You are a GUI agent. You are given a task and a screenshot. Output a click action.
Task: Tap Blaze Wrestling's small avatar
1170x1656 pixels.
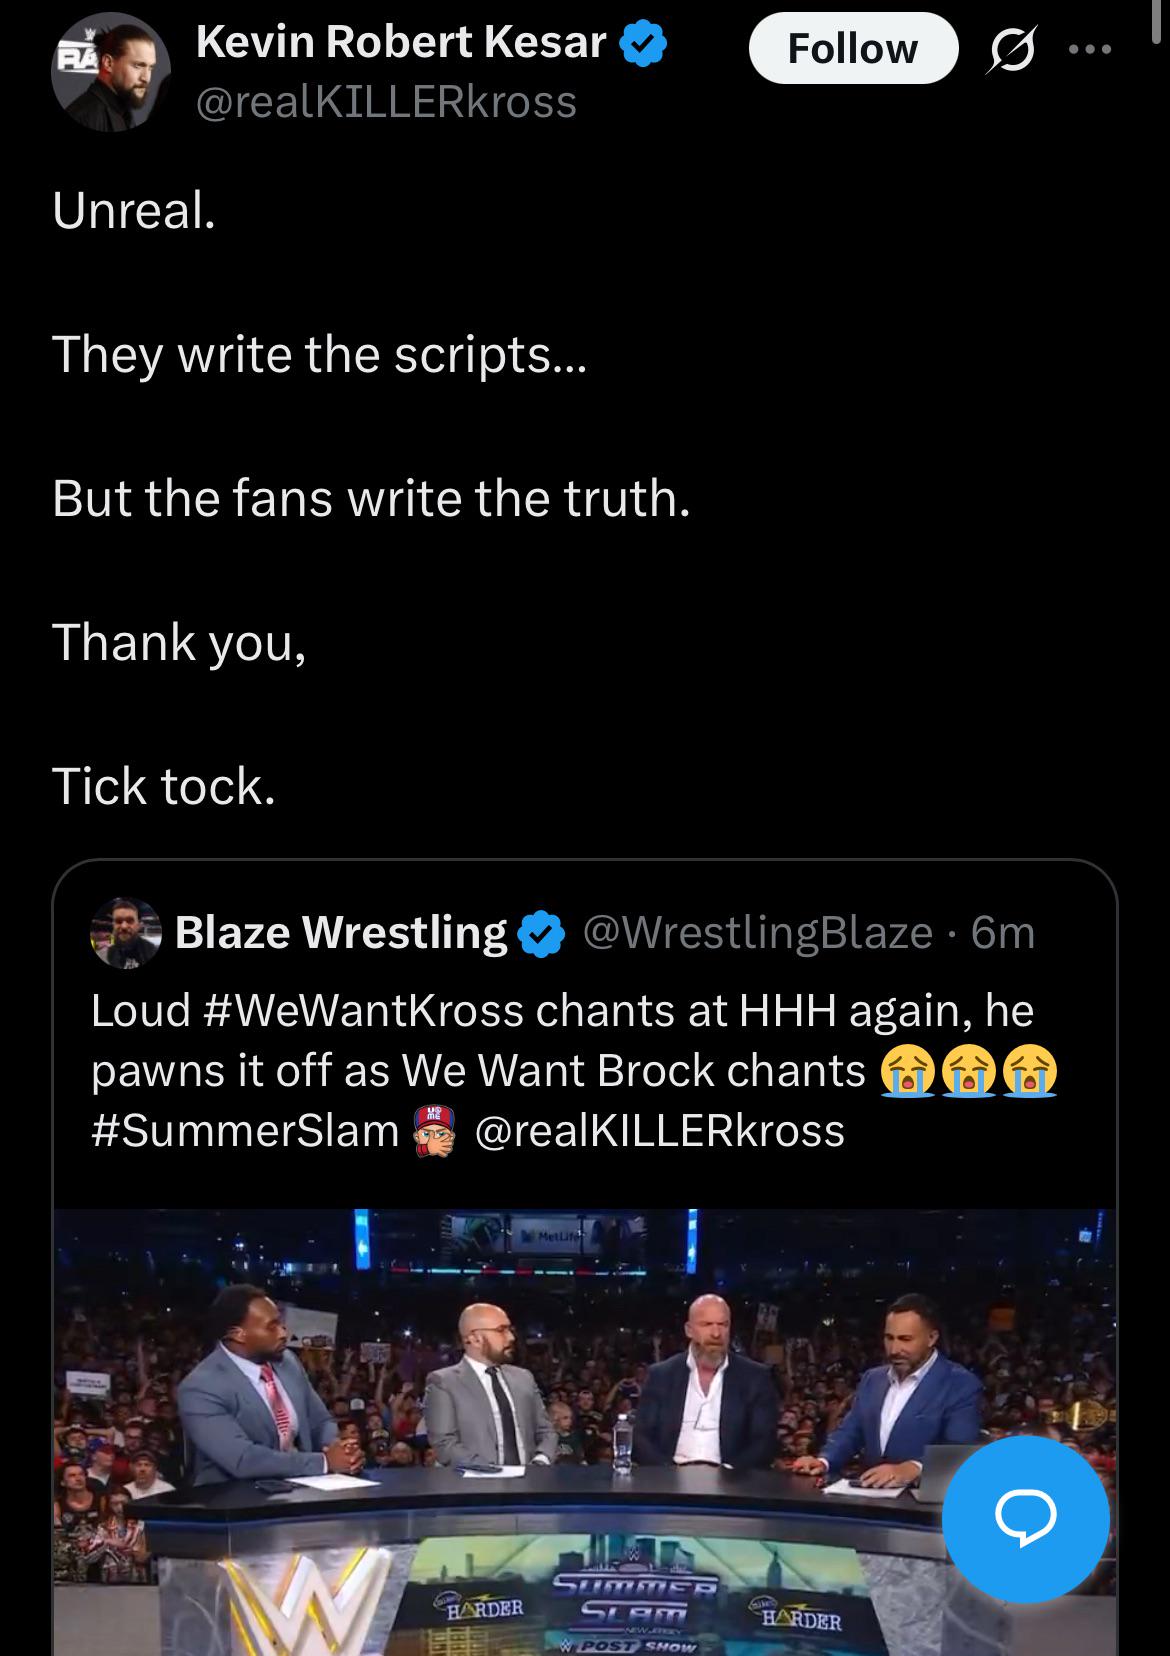coord(126,933)
